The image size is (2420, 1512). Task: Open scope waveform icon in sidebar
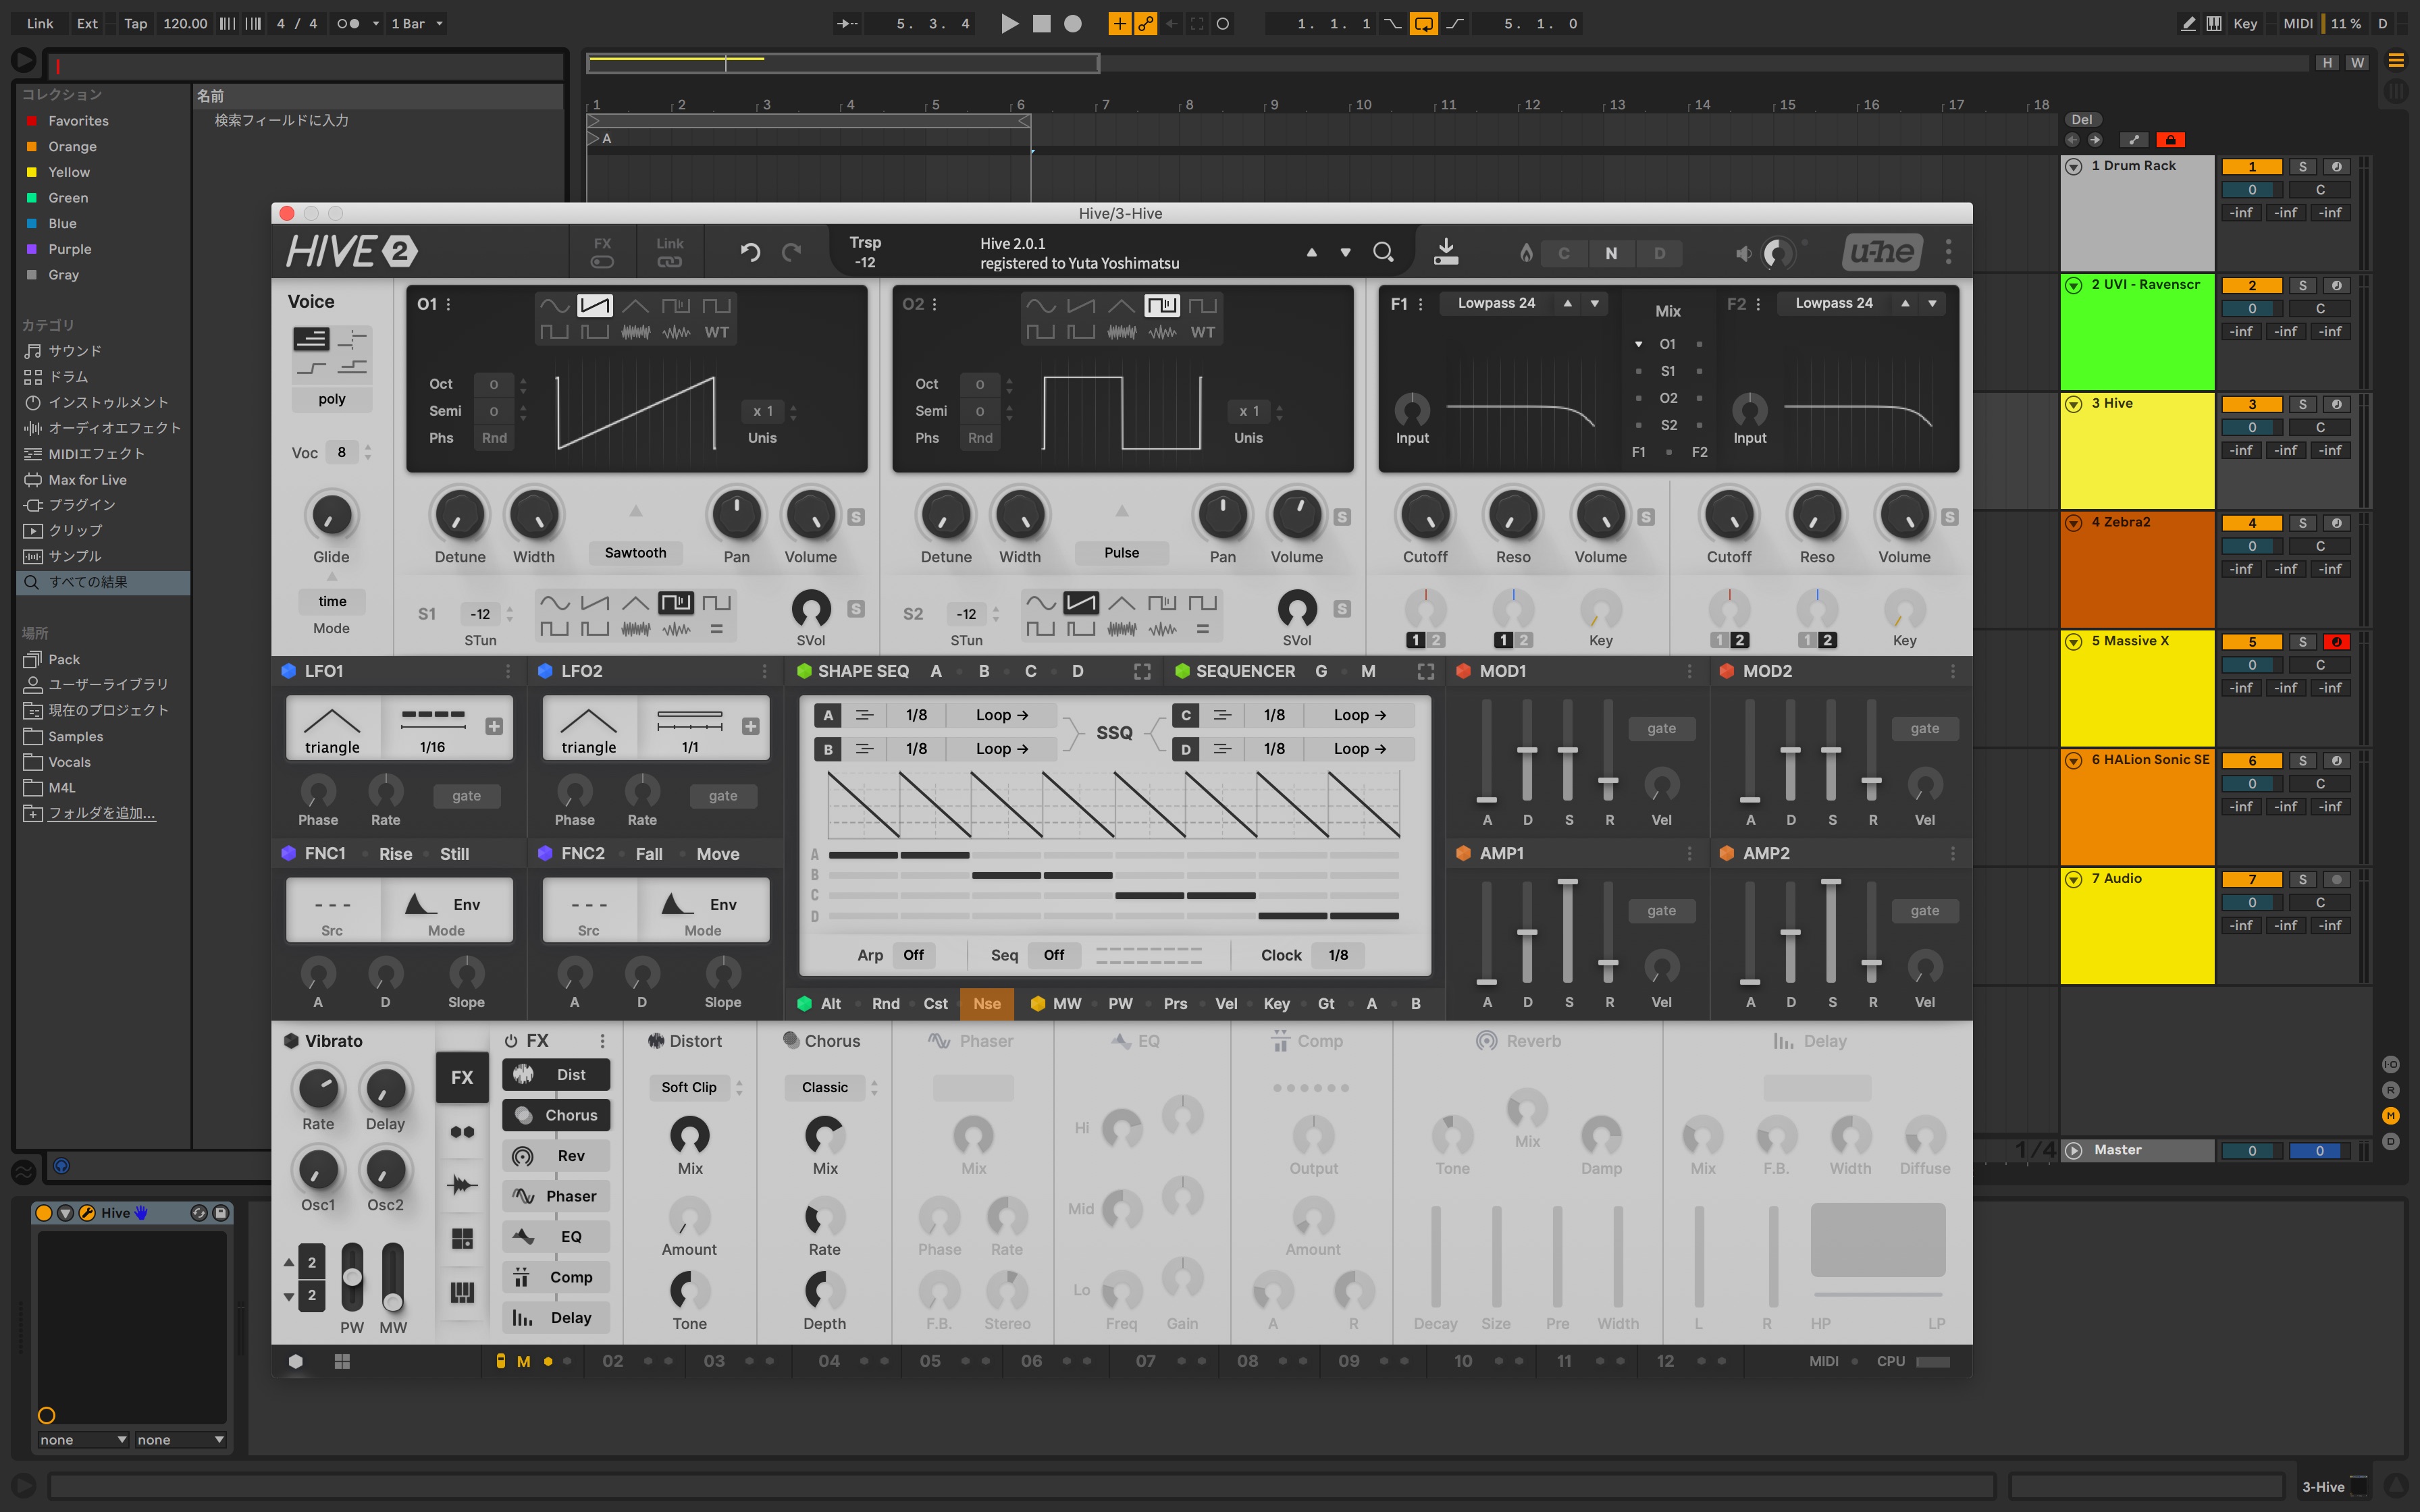(462, 1186)
